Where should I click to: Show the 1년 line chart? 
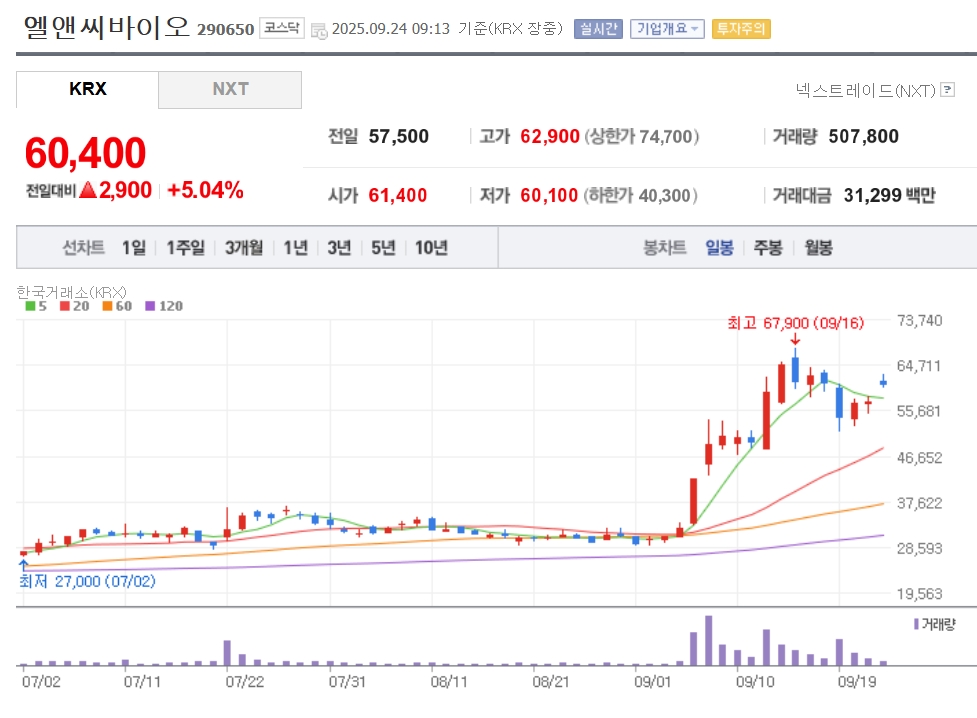point(296,248)
